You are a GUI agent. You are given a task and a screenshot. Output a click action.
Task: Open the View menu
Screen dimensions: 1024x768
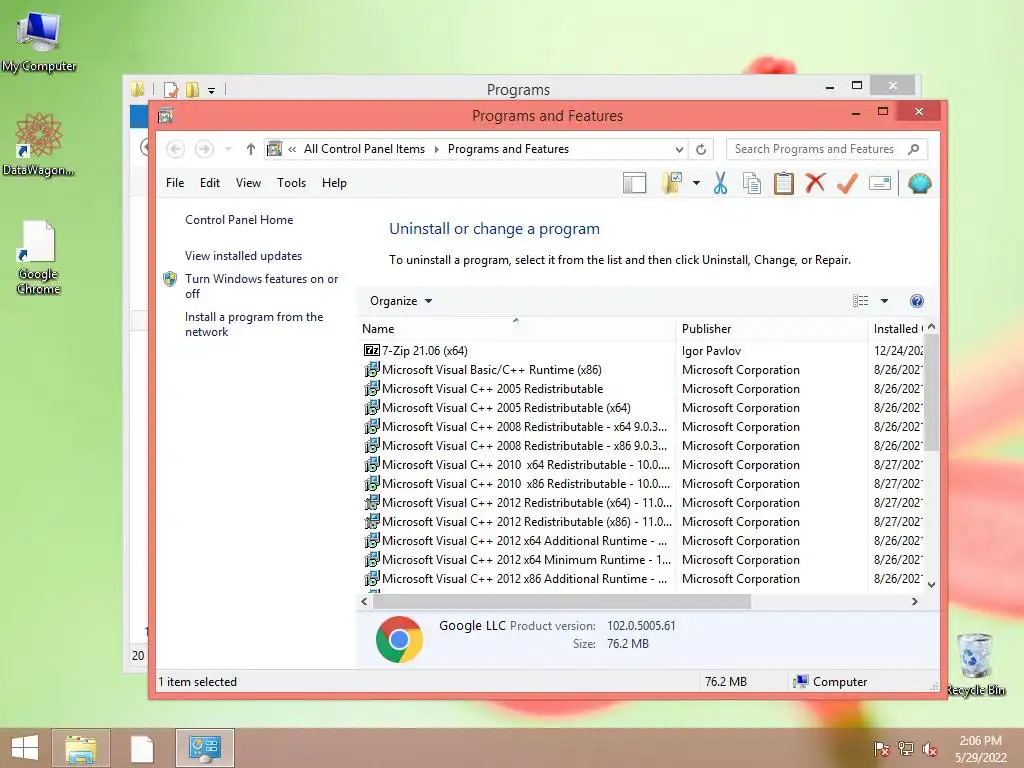248,183
